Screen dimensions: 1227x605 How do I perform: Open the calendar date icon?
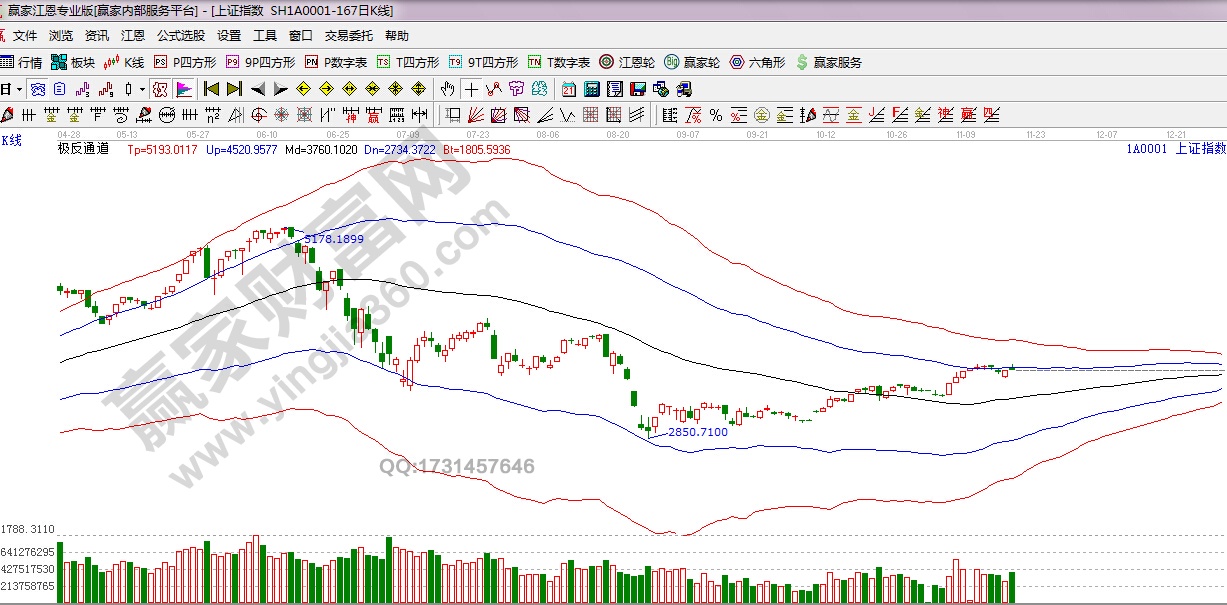coord(568,88)
